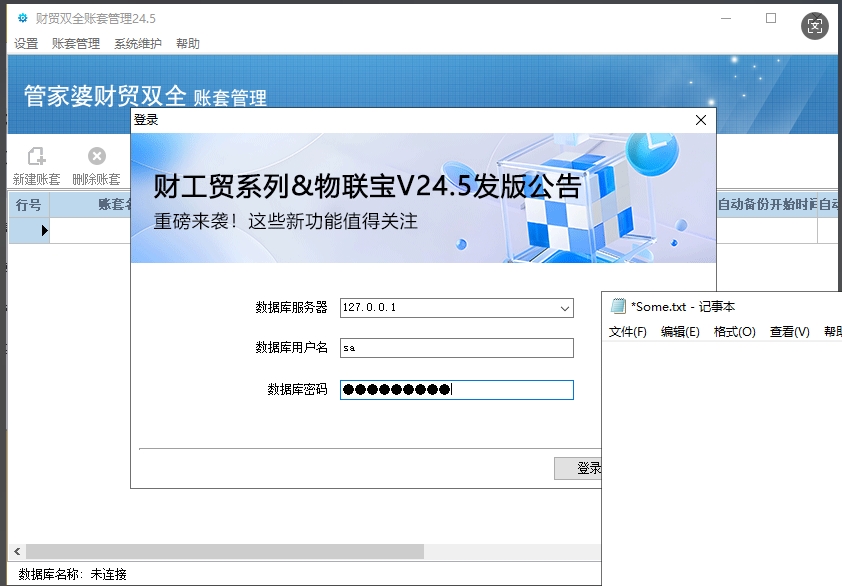Minimize the 财贸双全账套管理 window
Screen dimensions: 842x586
point(726,18)
